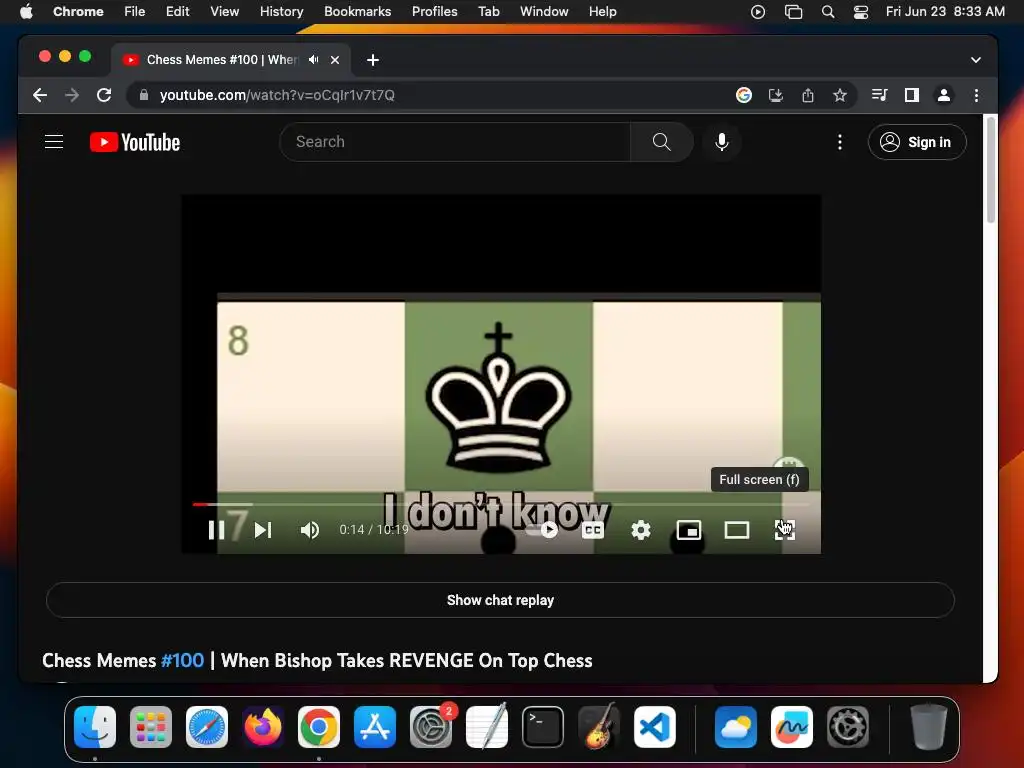
Task: Open the History menu
Action: point(281,11)
